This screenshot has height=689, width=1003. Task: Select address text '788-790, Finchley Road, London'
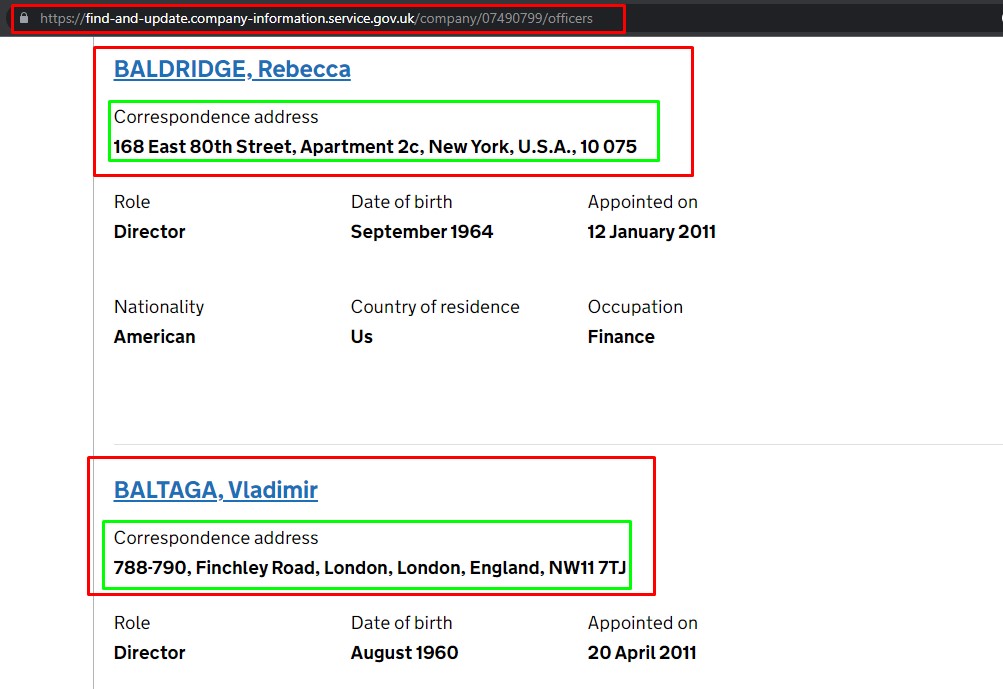pos(253,567)
